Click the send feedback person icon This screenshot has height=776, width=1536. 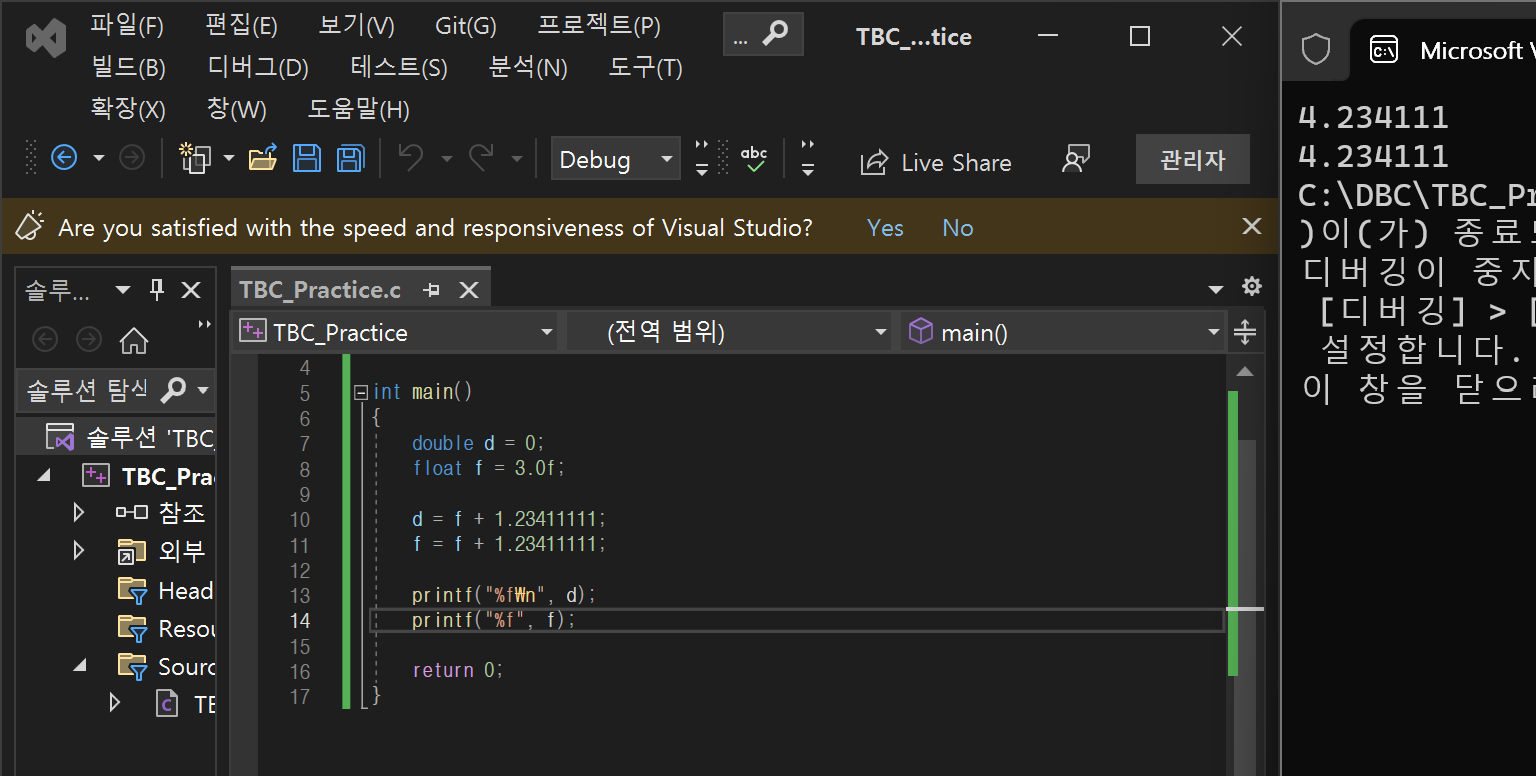pyautogui.click(x=1076, y=159)
